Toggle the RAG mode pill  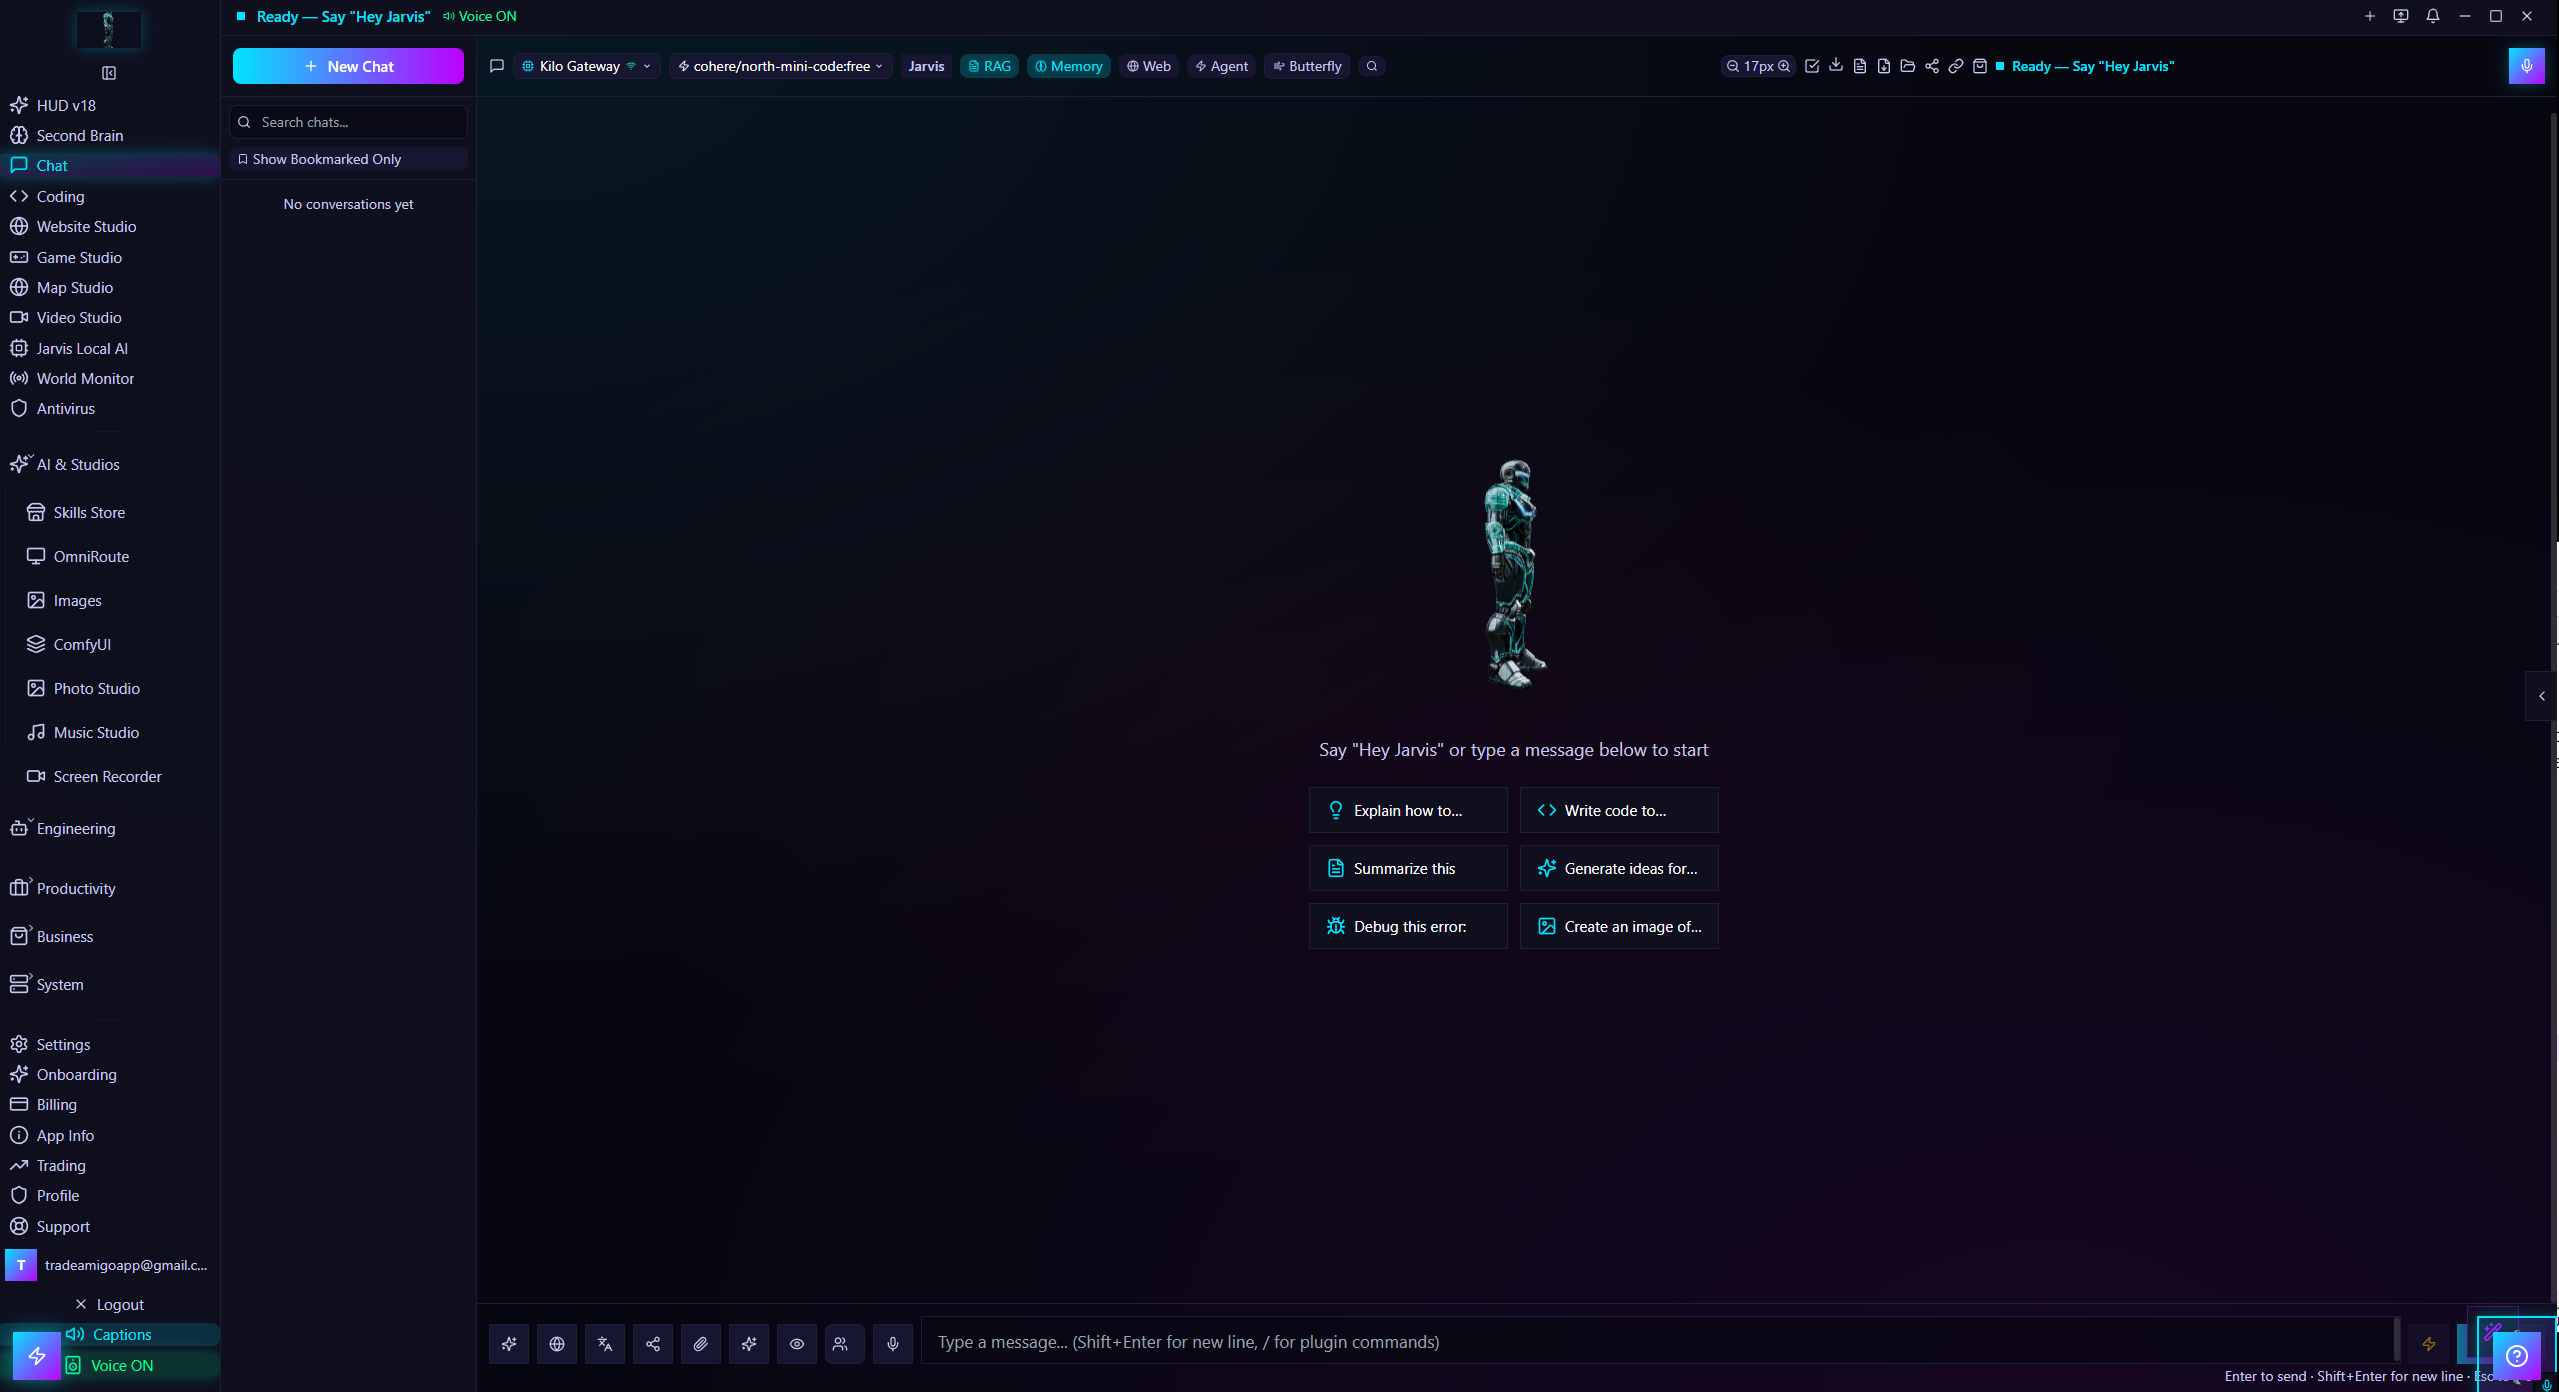tap(990, 66)
